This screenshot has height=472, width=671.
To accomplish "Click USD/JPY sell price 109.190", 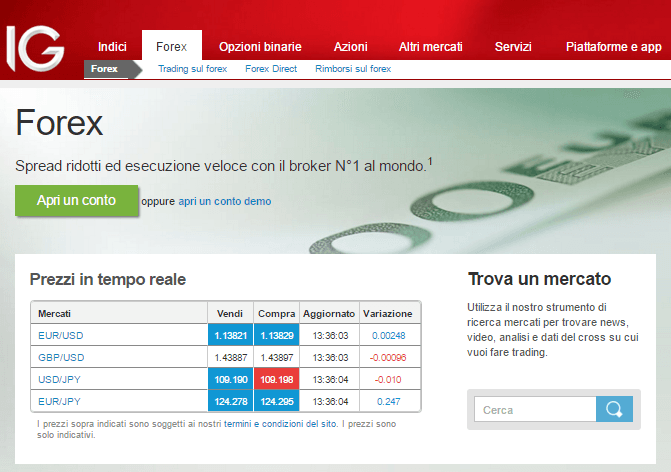I will point(231,379).
